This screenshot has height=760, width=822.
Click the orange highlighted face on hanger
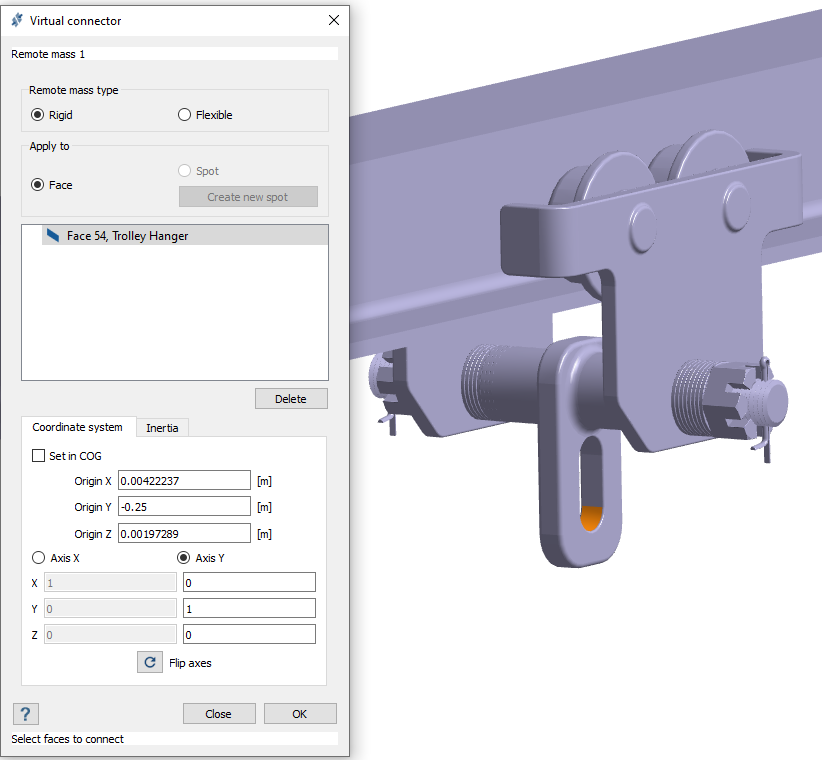click(x=590, y=518)
